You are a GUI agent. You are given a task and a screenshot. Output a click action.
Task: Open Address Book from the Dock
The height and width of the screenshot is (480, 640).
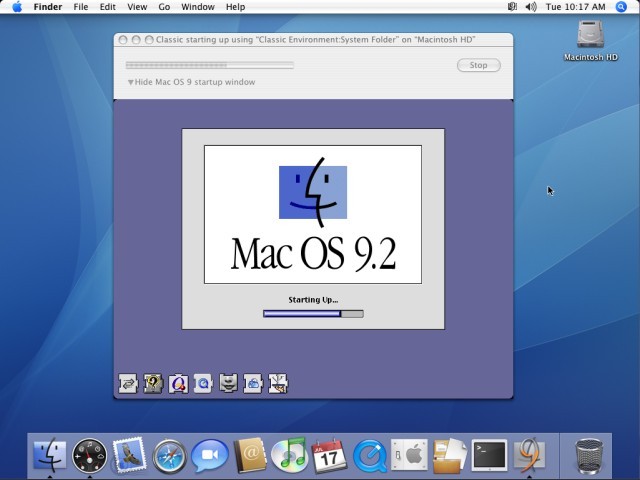[250, 455]
